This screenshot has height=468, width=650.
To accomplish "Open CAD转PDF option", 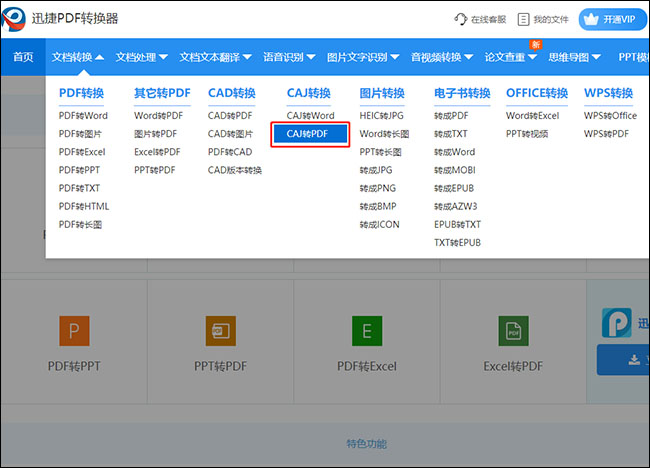I will point(230,116).
